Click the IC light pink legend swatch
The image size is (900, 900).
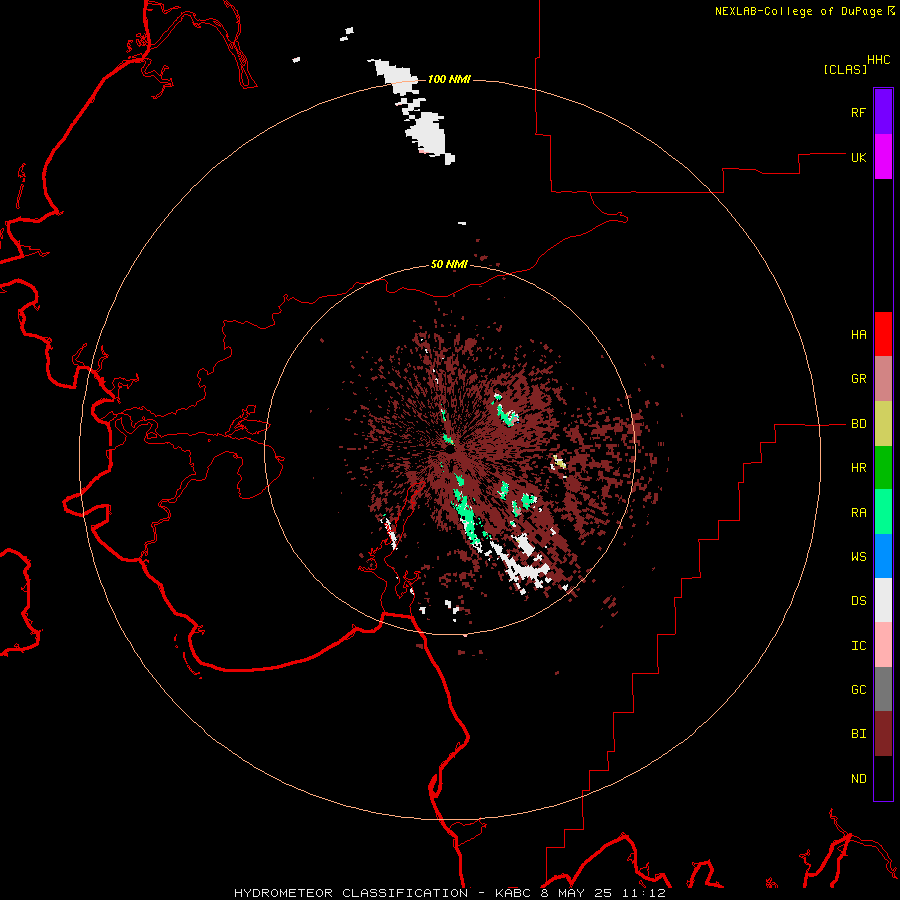tap(883, 645)
